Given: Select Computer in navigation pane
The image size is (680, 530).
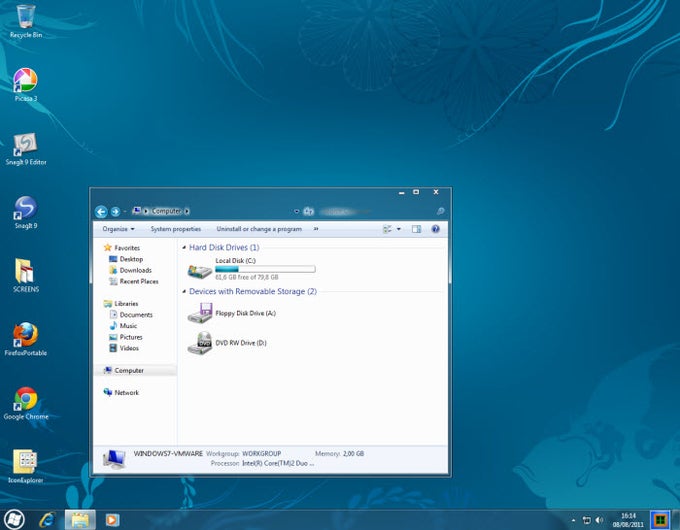Looking at the screenshot, I should click(129, 370).
